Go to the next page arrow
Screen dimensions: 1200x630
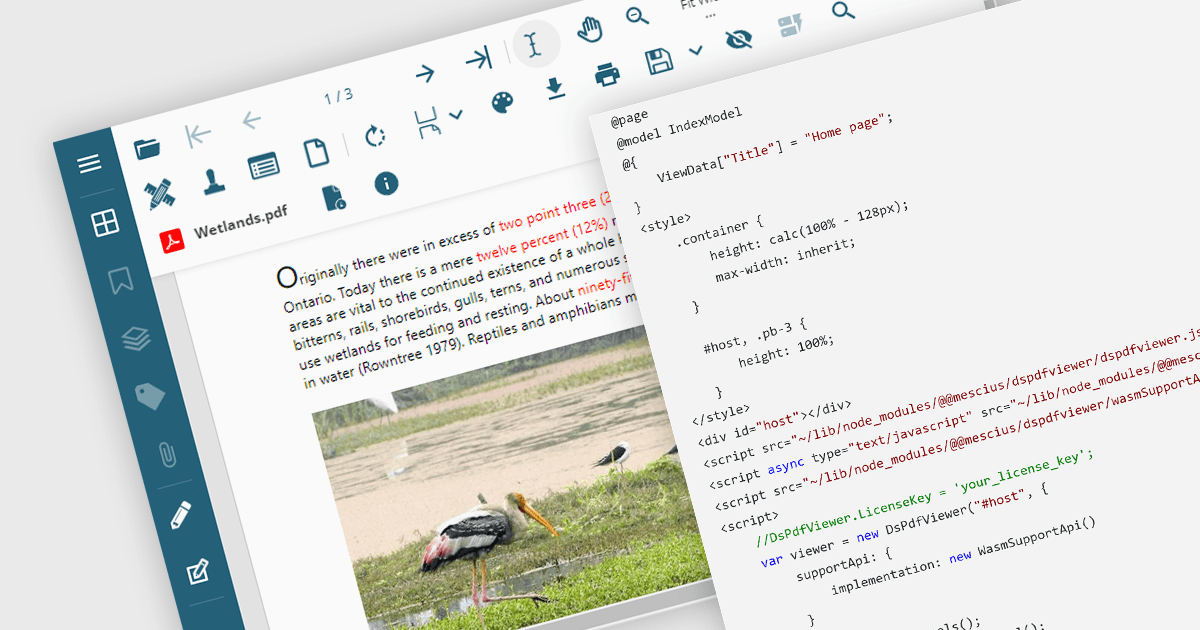point(425,73)
